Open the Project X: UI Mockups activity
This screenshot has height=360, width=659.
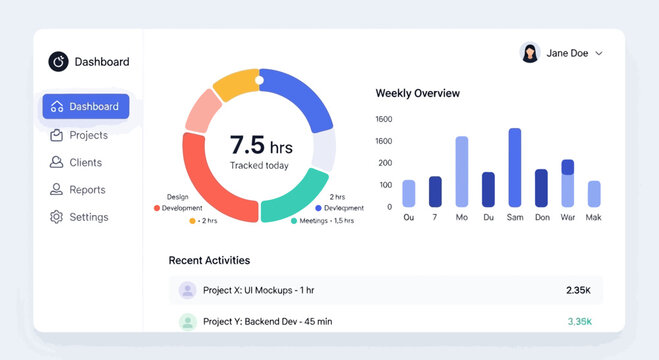coord(386,290)
